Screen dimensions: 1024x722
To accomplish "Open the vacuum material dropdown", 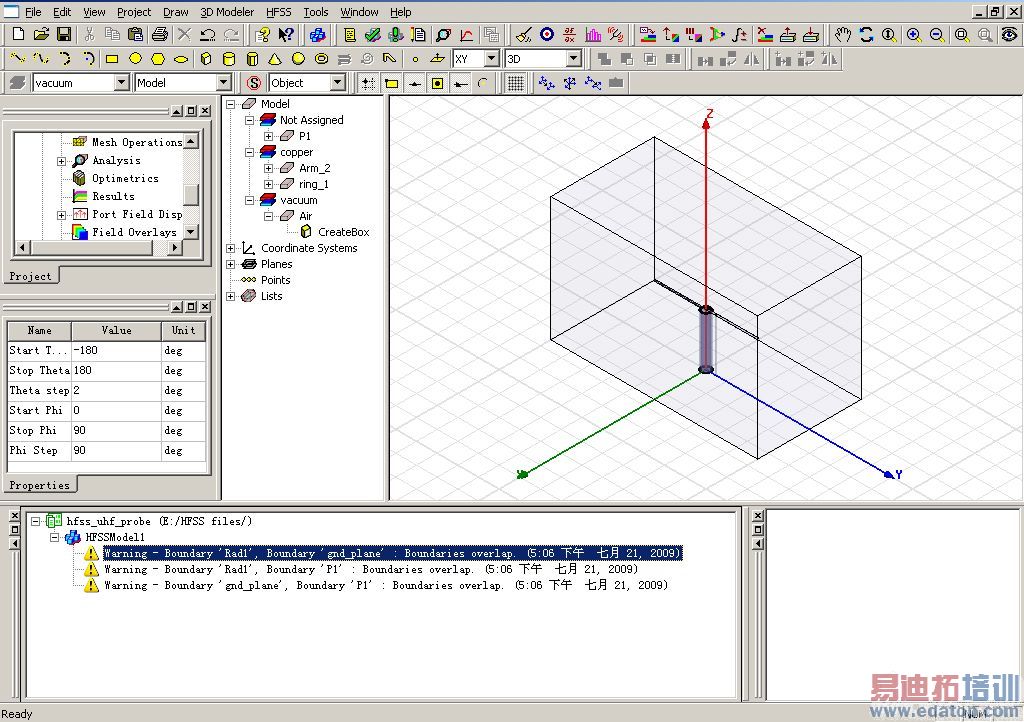I will 122,83.
